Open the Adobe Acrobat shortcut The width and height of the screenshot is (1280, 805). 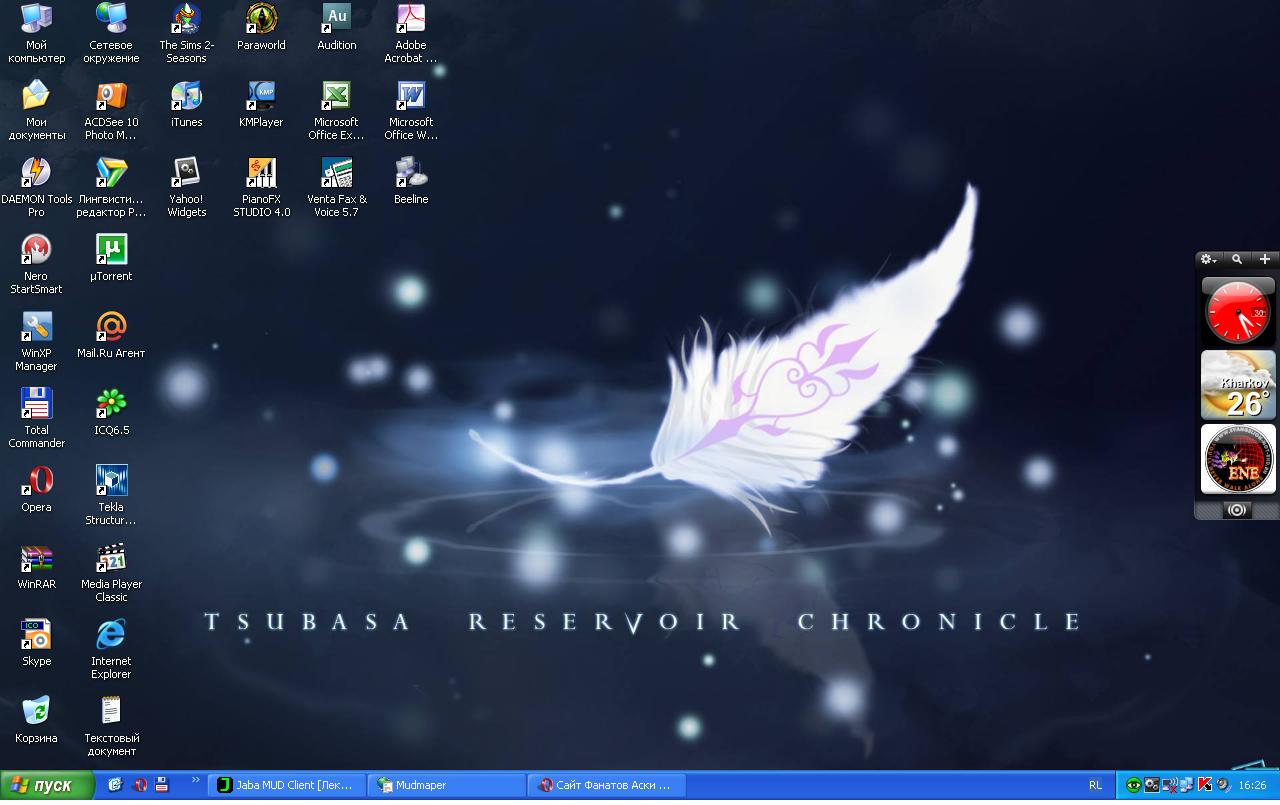click(411, 33)
